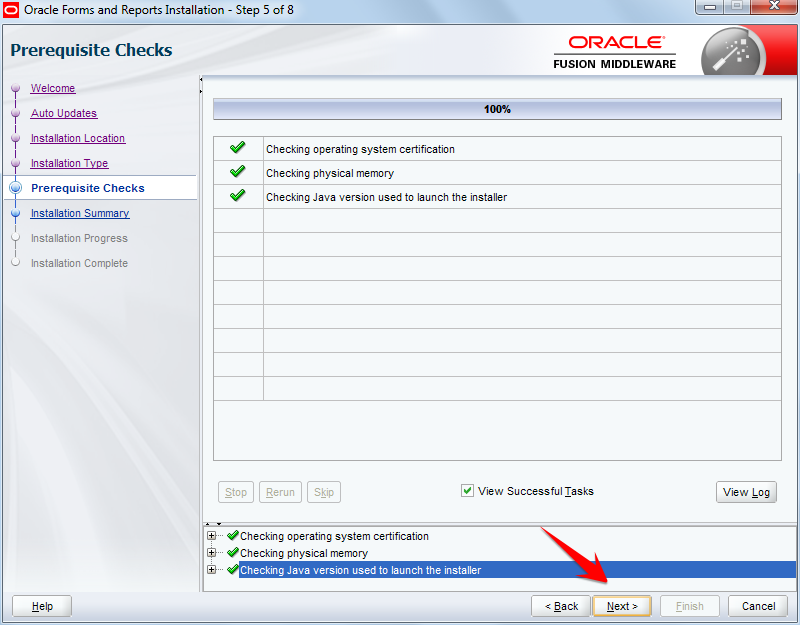
Task: Click the checkmark next to physical memory check
Action: pos(237,172)
